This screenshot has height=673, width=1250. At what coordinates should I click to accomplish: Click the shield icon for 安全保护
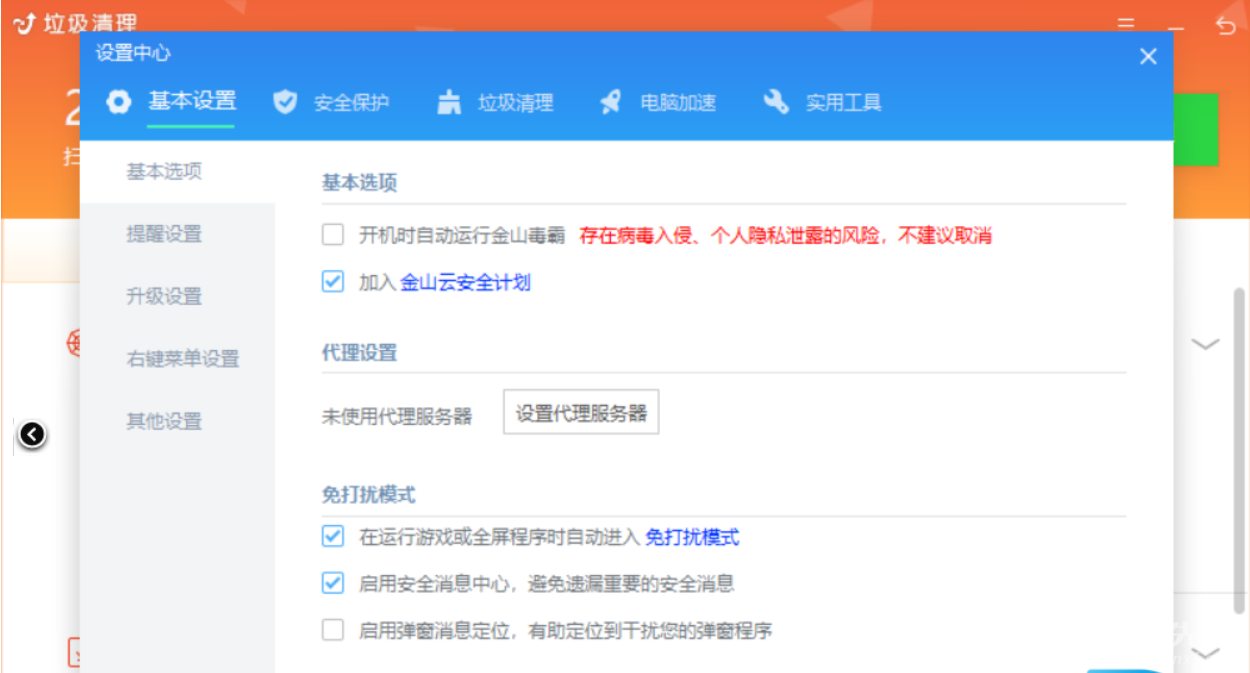(286, 102)
